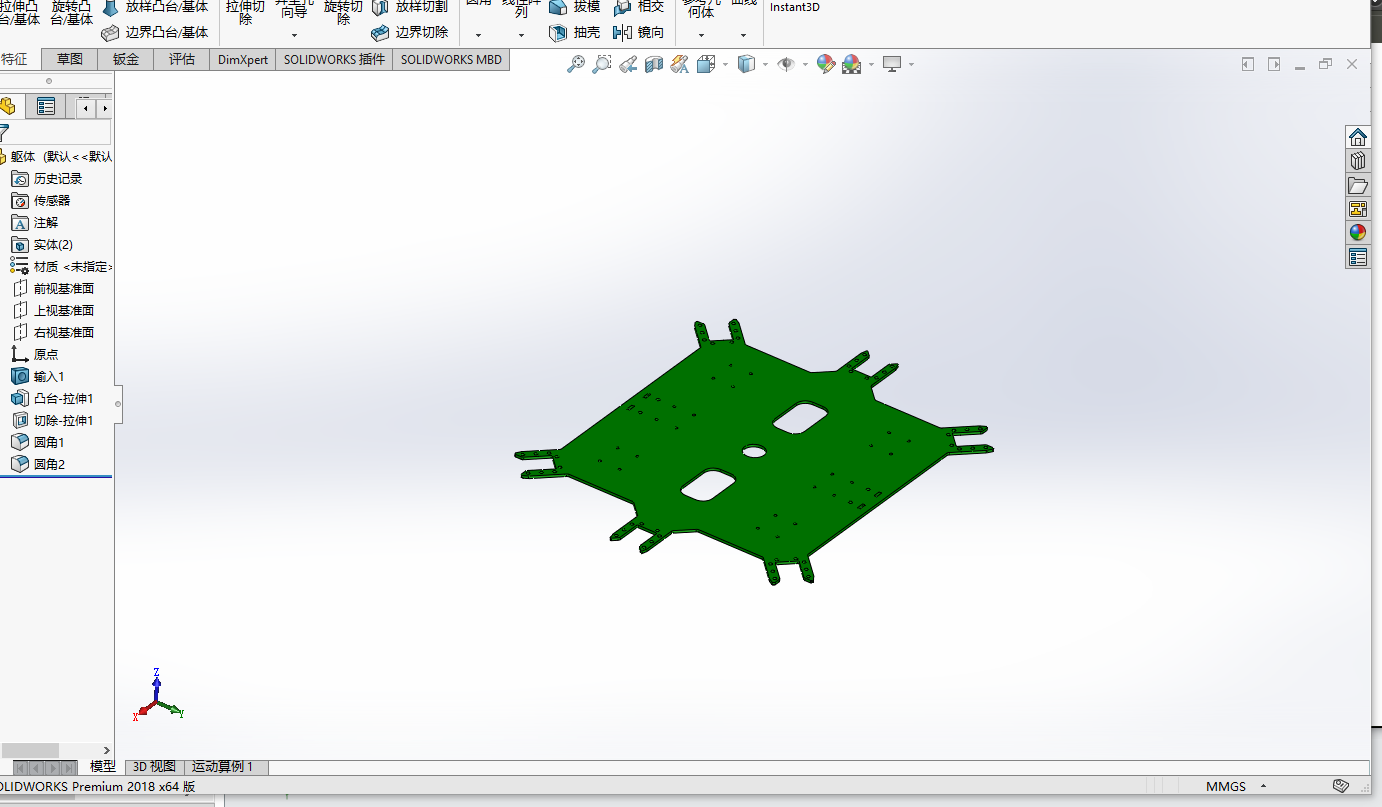Open the dropdown arrow next to View Settings
1382x807 pixels.
(911, 65)
